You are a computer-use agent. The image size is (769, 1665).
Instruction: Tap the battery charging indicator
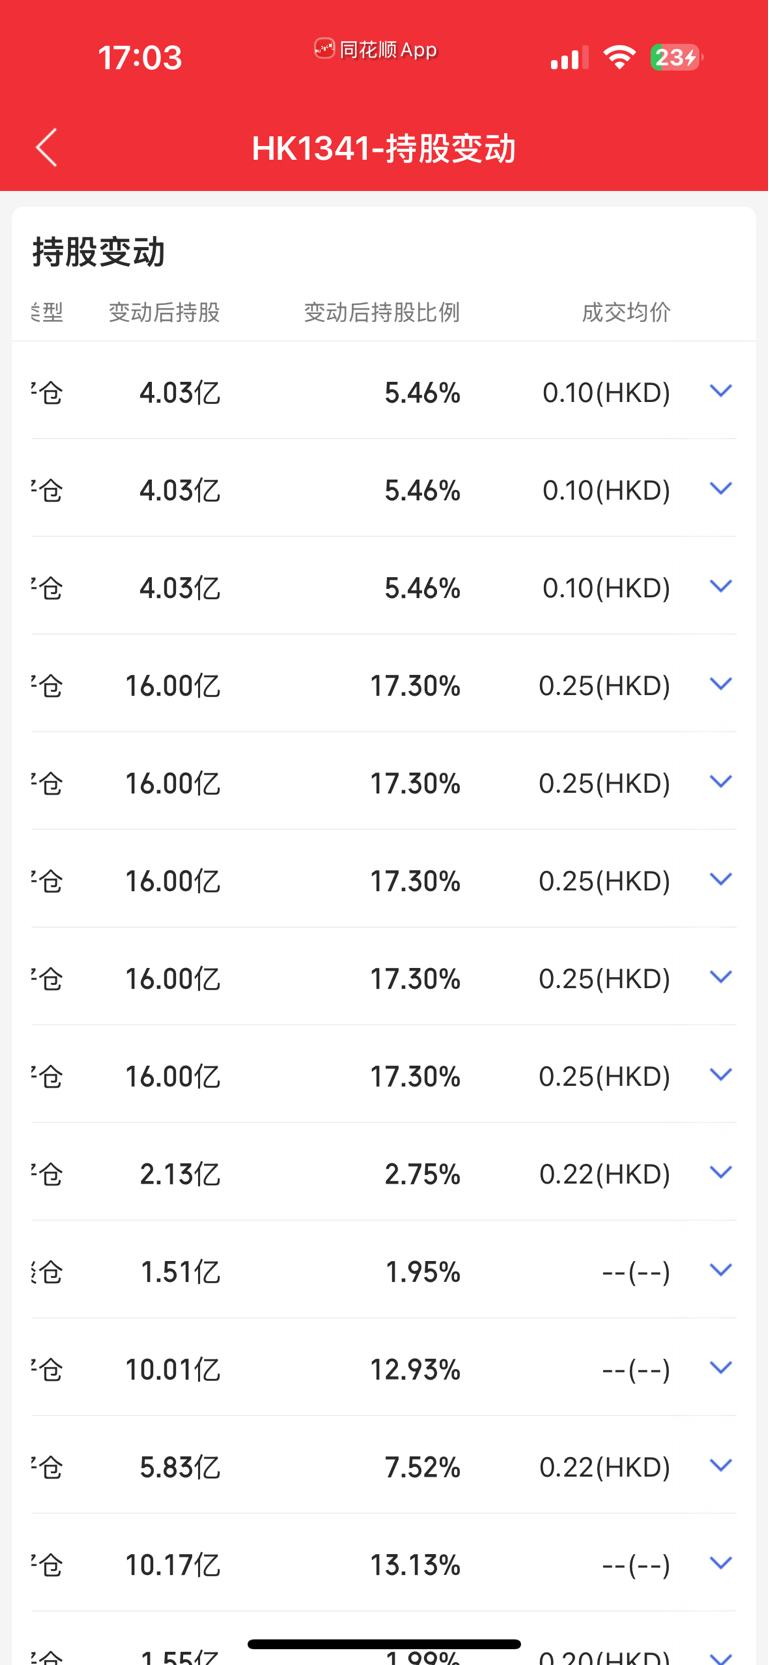click(x=676, y=58)
